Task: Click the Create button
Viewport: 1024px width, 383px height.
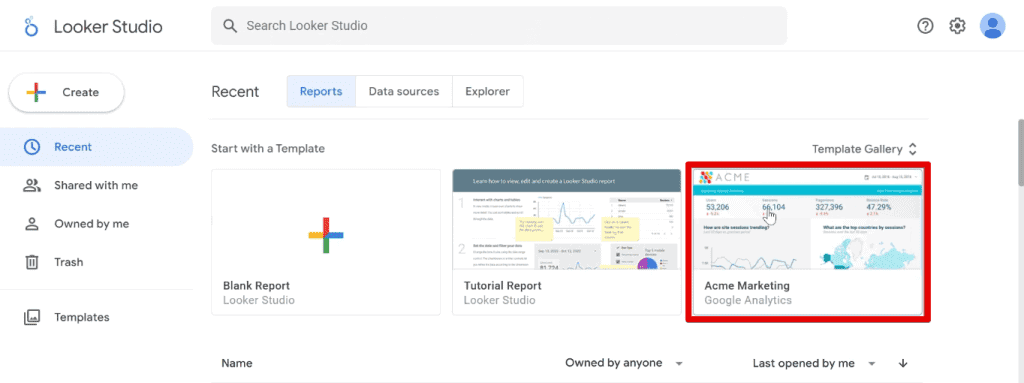Action: [x=66, y=92]
